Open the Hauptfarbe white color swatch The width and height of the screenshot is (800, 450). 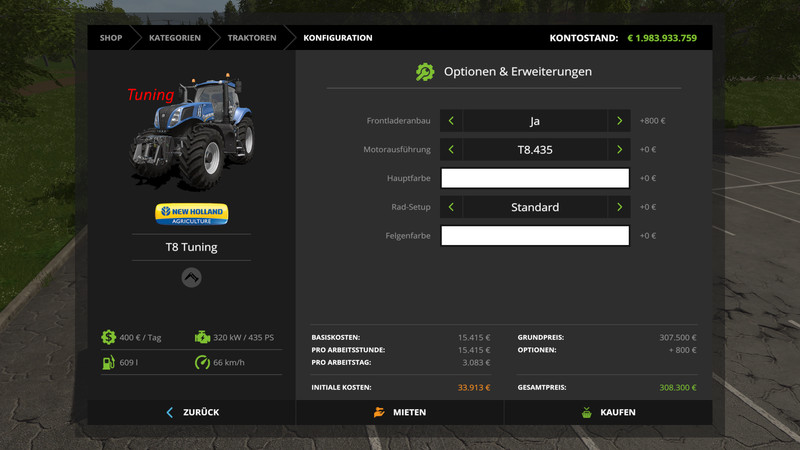click(535, 178)
